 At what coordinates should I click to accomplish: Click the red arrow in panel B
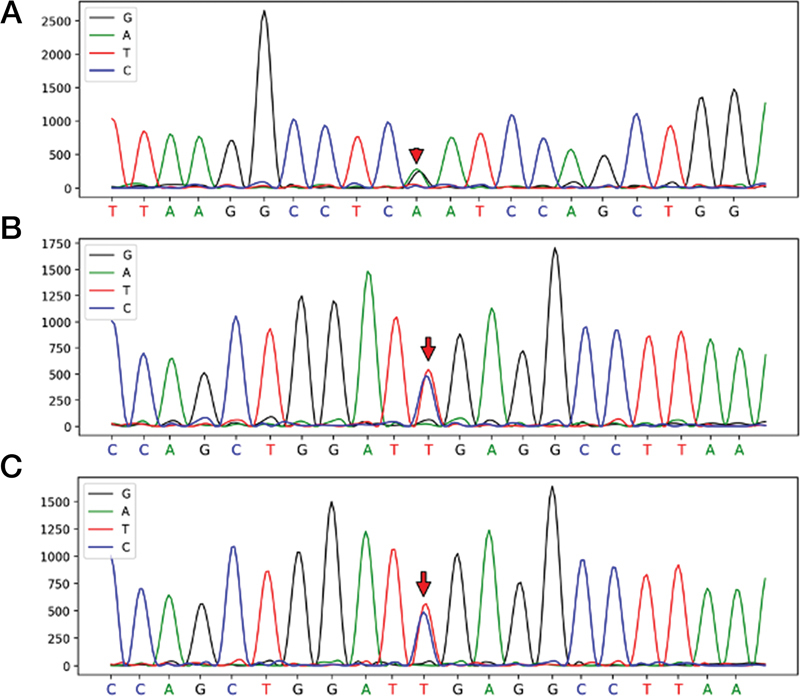click(x=428, y=348)
